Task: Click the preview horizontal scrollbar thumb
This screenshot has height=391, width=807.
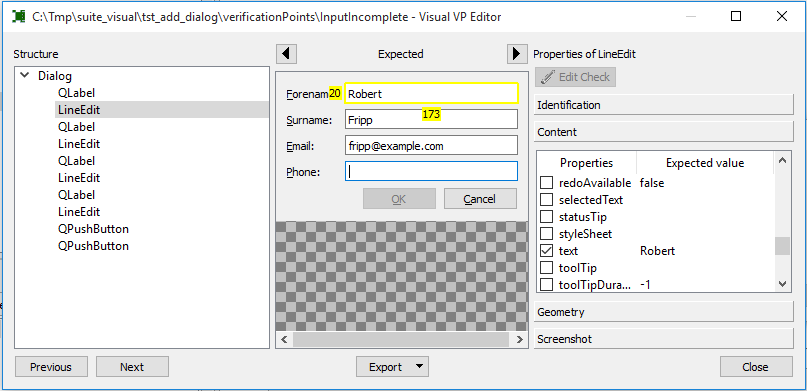Action: coord(401,339)
